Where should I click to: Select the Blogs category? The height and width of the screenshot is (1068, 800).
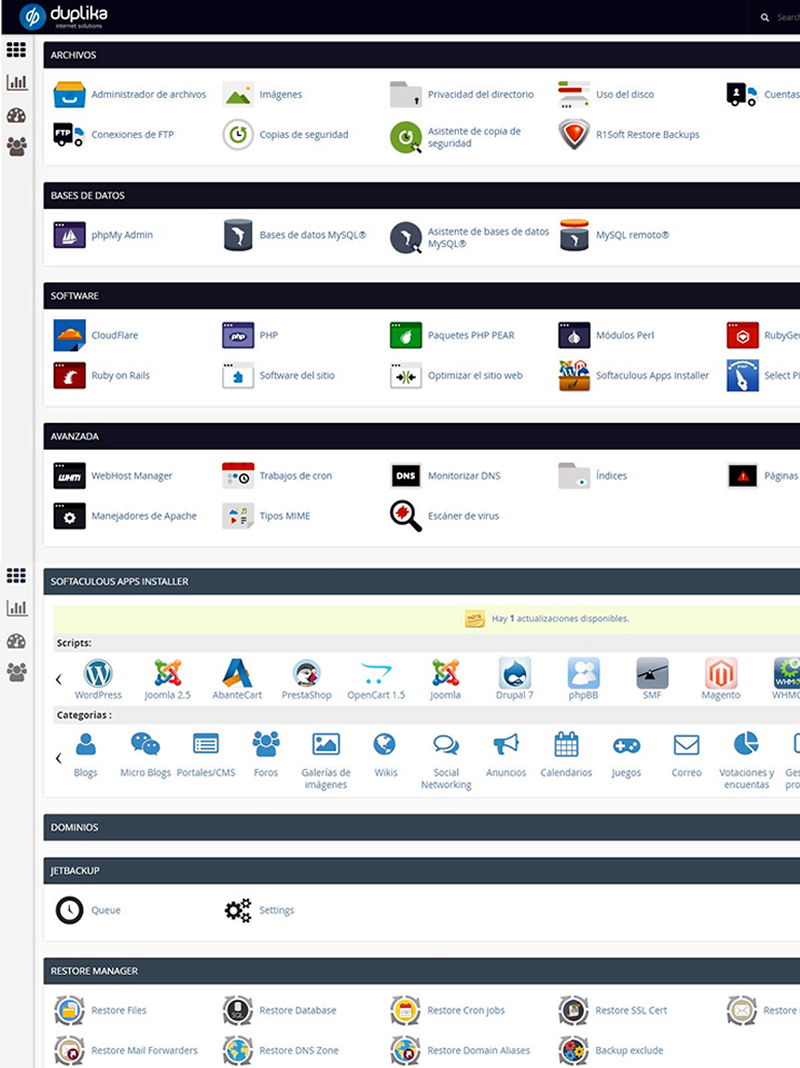86,745
